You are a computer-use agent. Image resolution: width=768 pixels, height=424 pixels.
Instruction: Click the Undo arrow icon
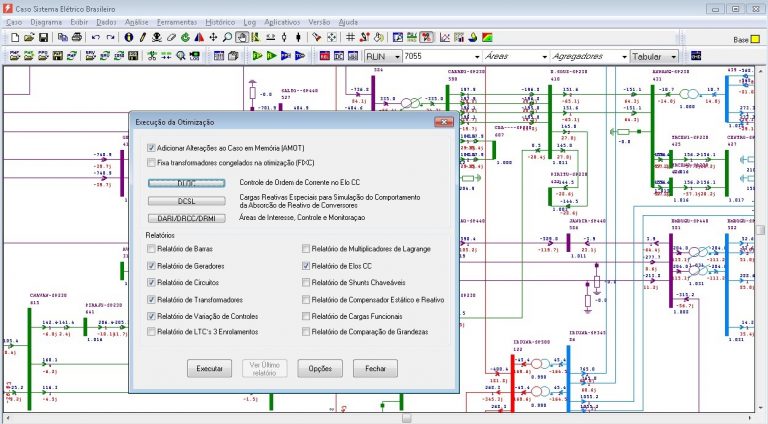[x=95, y=38]
